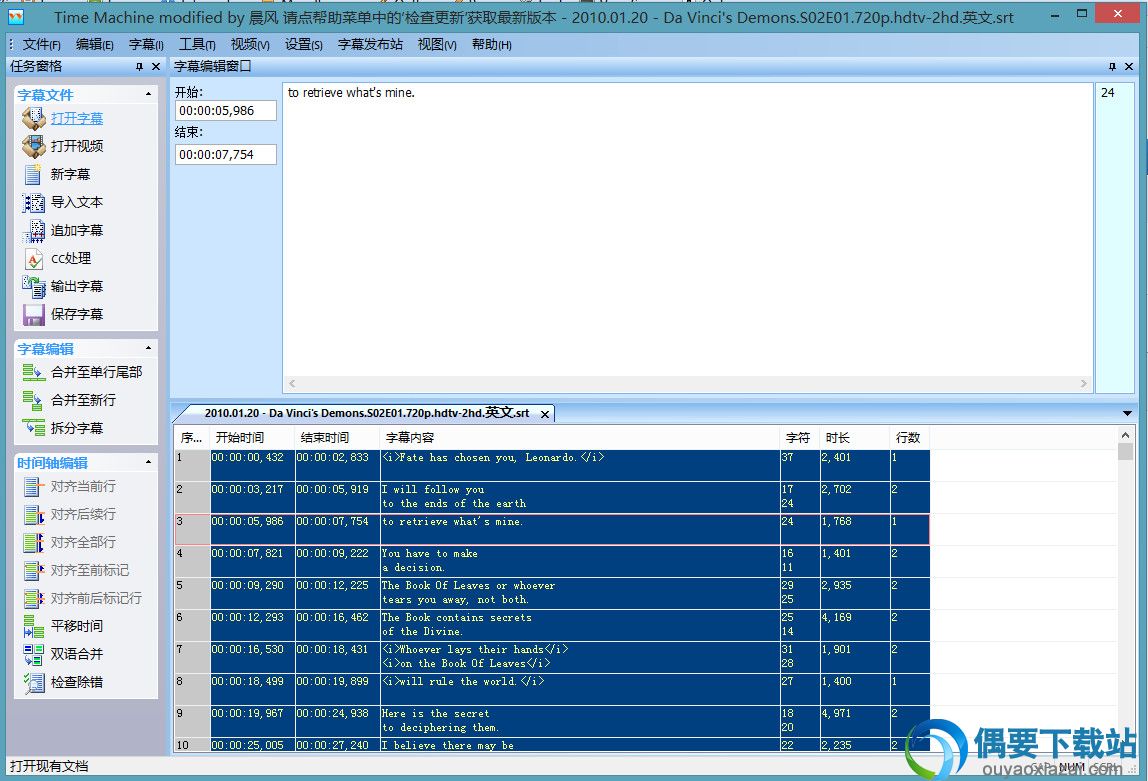Click the editor horizontal scrollbar right arrow

pos(1084,384)
